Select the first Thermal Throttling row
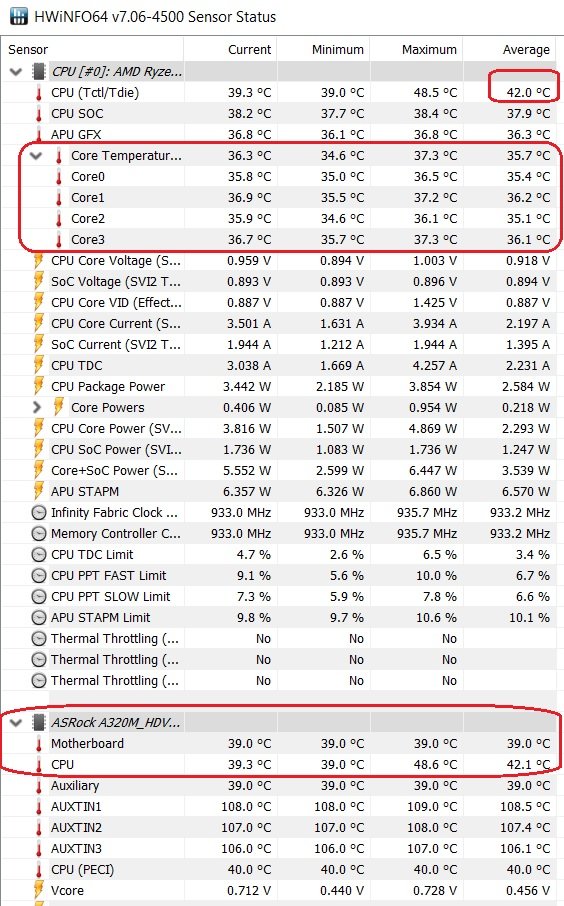The width and height of the screenshot is (564, 906). pos(280,638)
